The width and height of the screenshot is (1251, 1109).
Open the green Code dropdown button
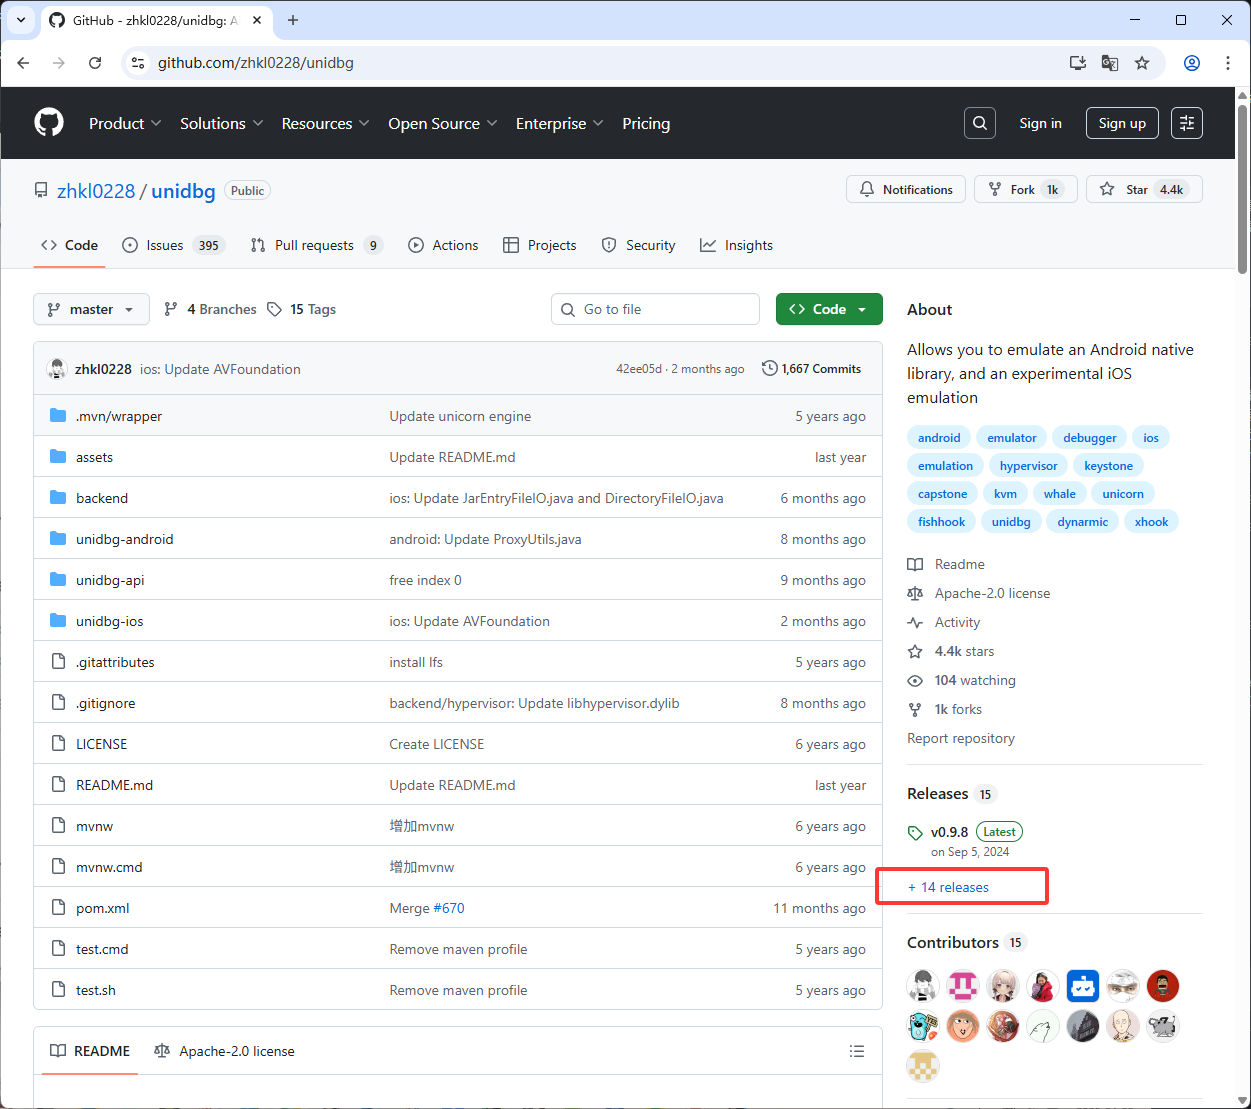pos(829,309)
